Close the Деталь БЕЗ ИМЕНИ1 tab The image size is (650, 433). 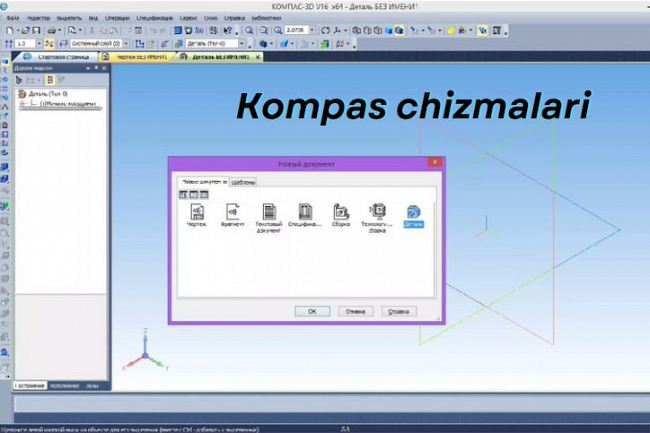click(257, 57)
